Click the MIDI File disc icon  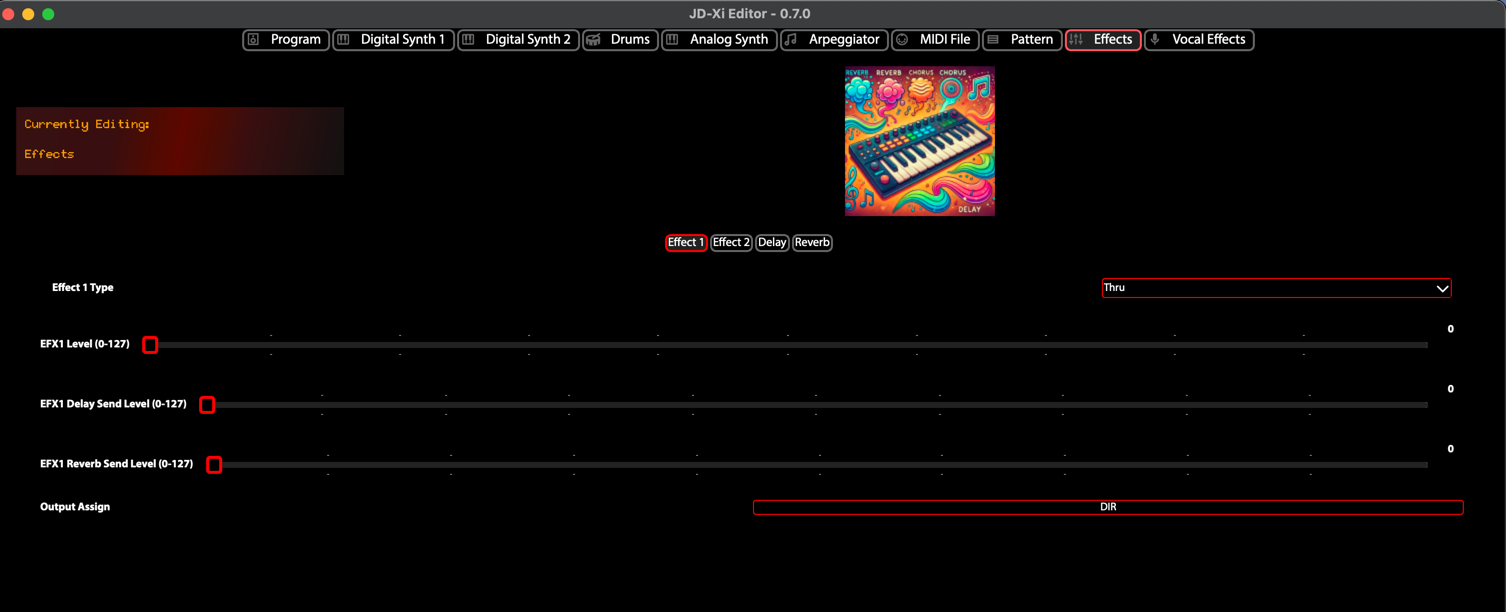point(903,40)
